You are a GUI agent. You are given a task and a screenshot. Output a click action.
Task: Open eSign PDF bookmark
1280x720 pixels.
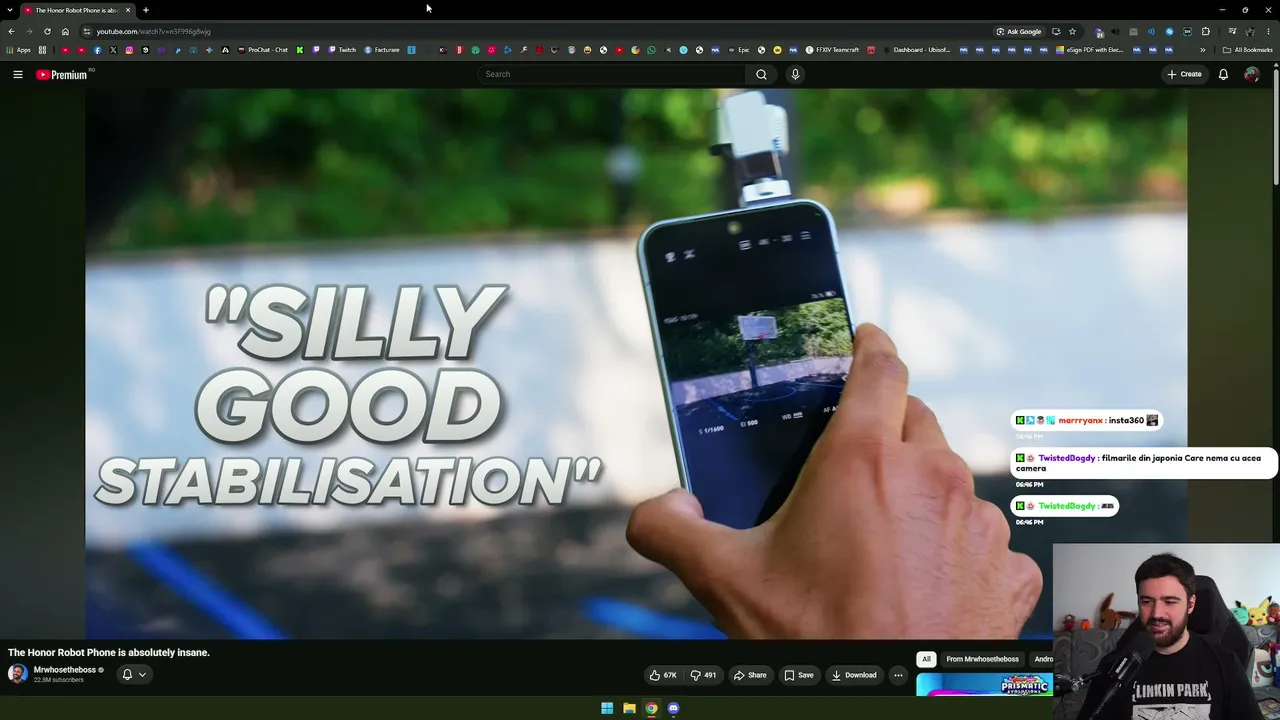point(1090,50)
